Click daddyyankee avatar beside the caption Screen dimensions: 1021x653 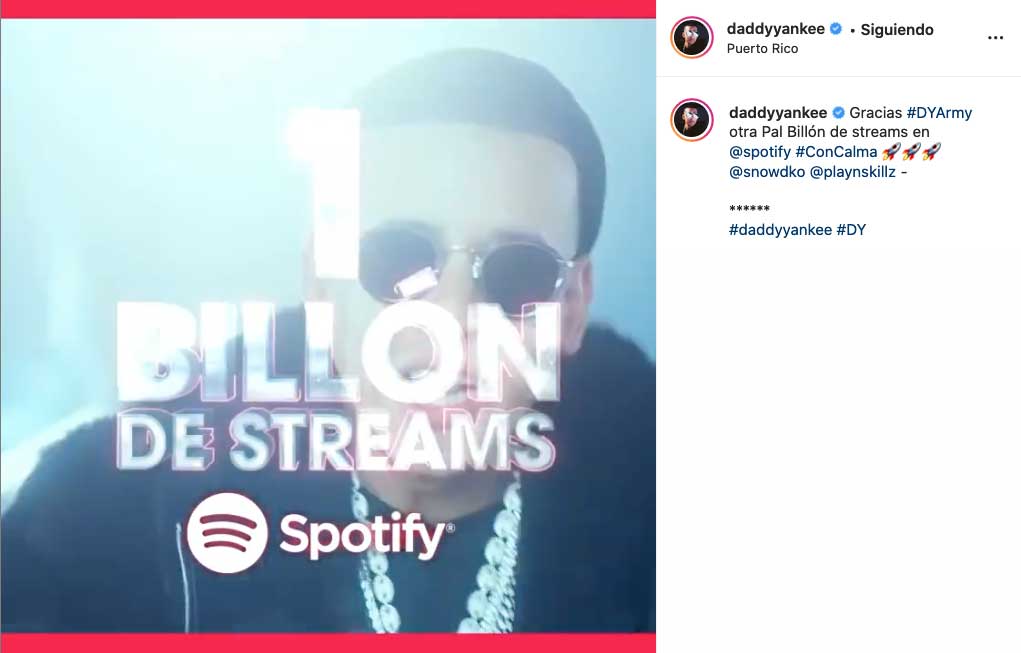point(692,120)
